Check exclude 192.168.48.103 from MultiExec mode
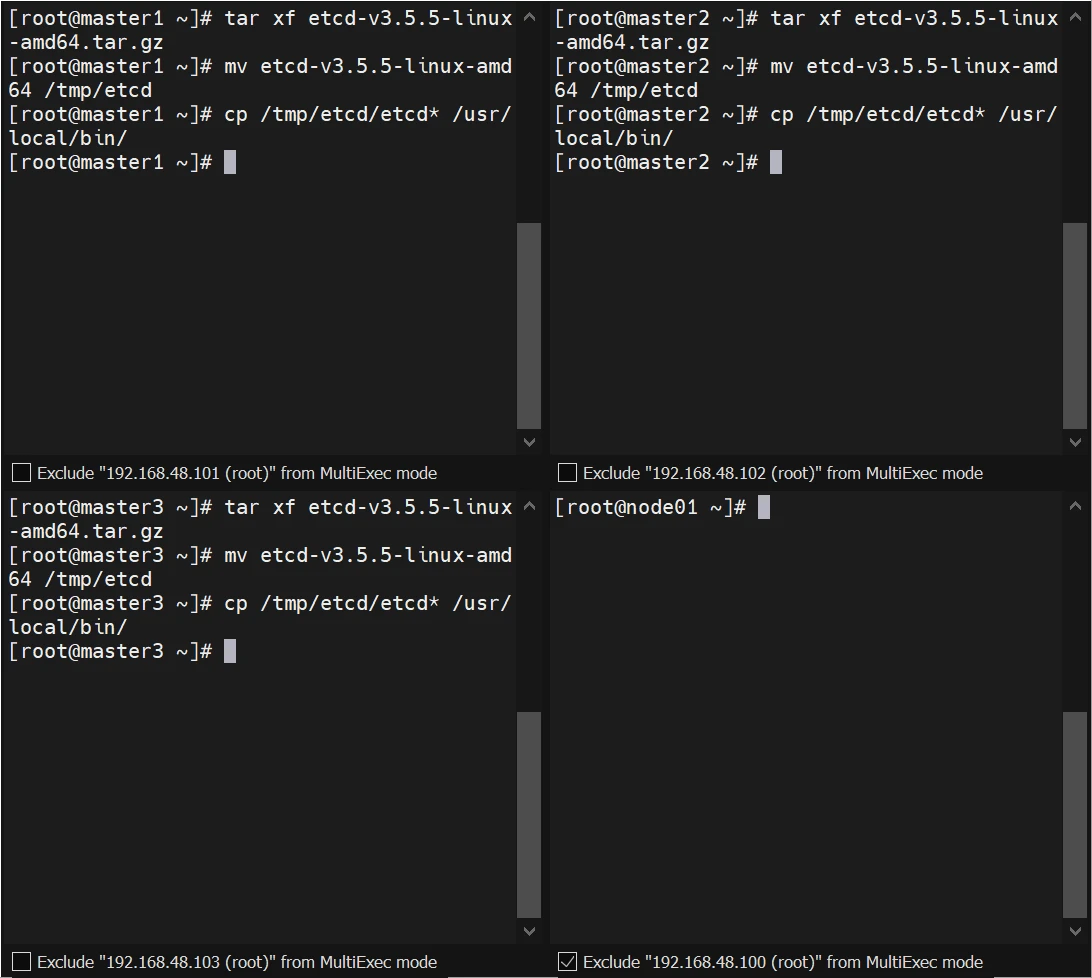Image resolution: width=1092 pixels, height=978 pixels. click(21, 962)
